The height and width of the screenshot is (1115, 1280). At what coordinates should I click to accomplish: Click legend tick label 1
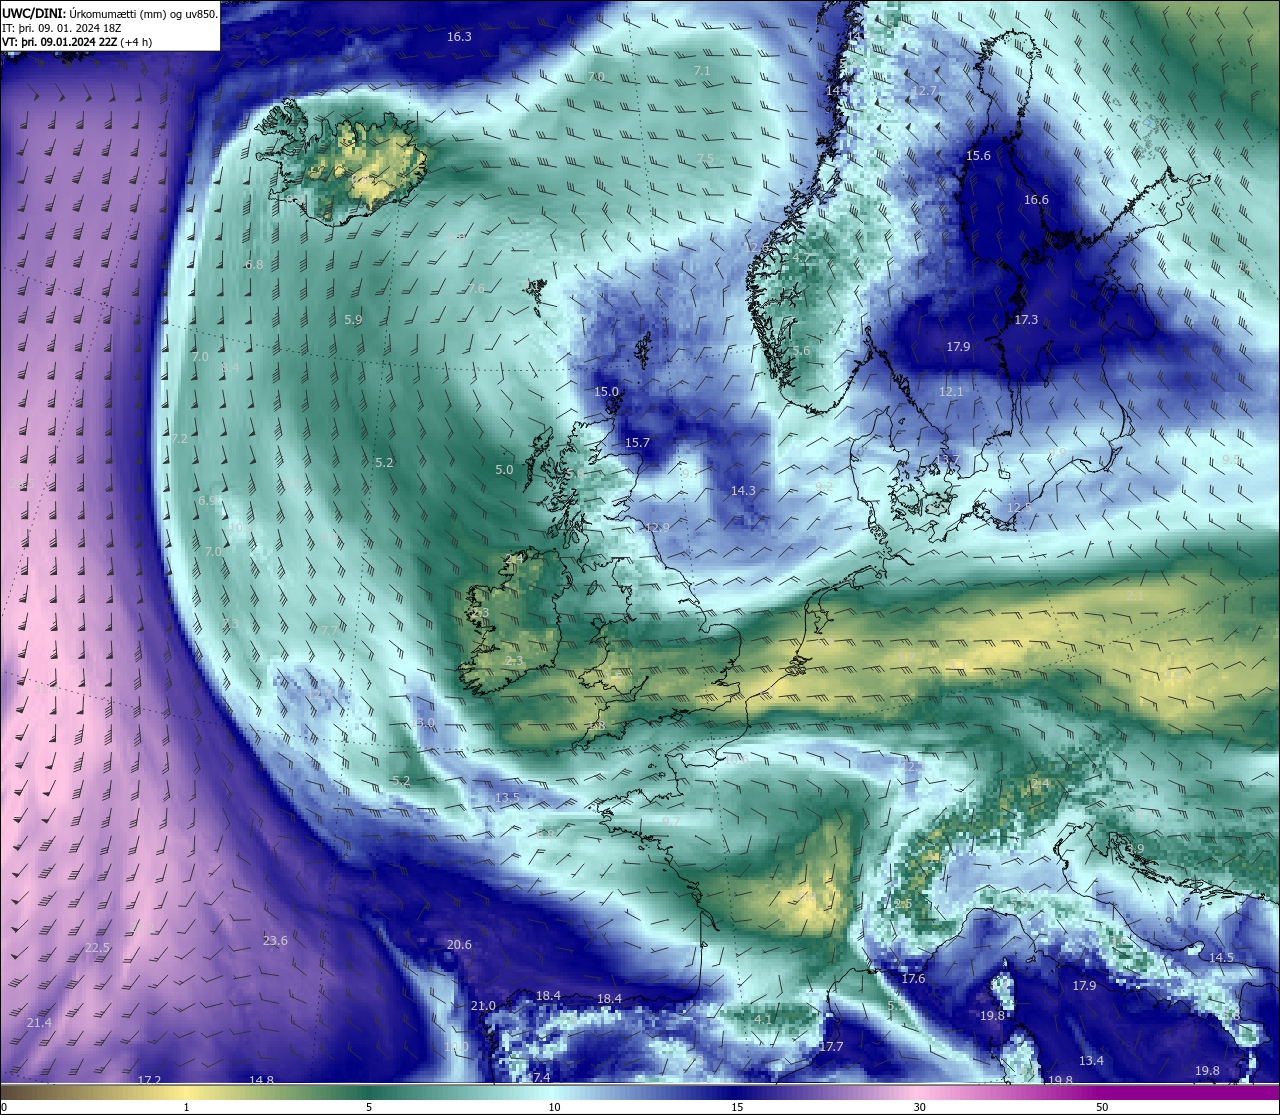186,1107
